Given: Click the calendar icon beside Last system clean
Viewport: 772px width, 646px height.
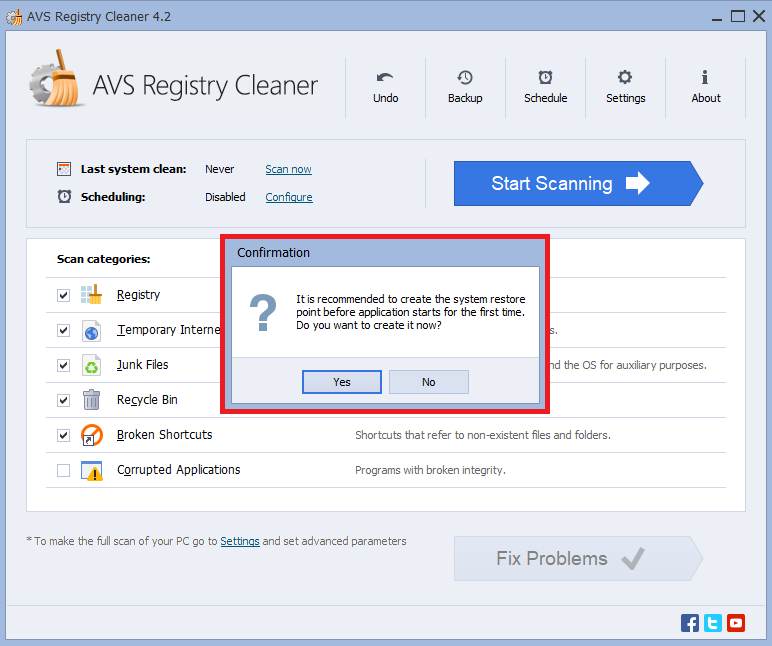Looking at the screenshot, I should pos(64,169).
